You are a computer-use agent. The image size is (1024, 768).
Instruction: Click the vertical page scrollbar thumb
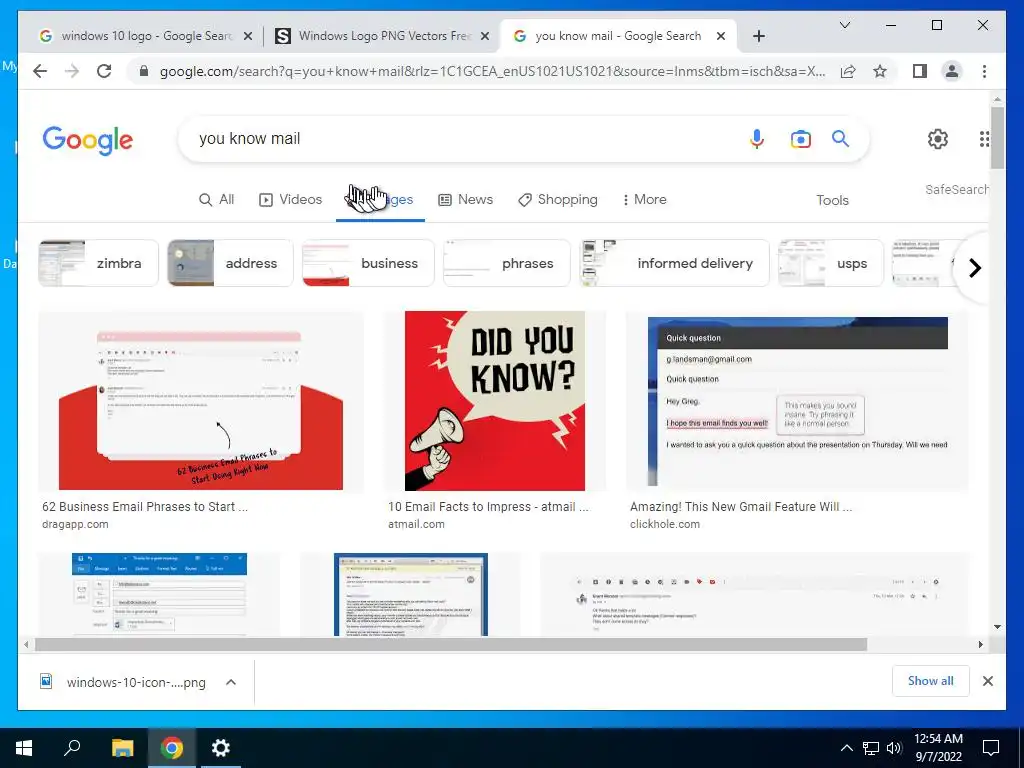pyautogui.click(x=997, y=137)
